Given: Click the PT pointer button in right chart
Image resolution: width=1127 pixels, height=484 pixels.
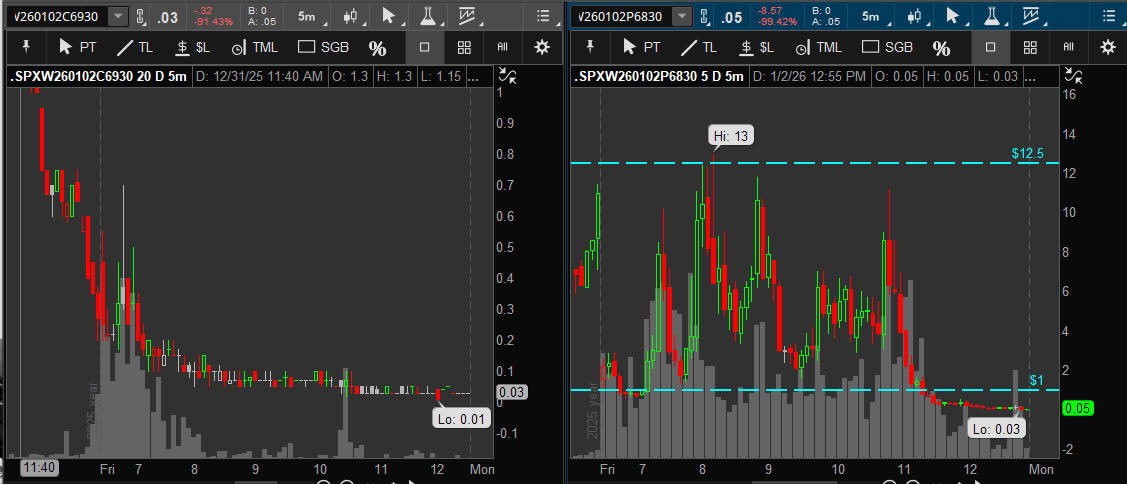Looking at the screenshot, I should point(641,47).
